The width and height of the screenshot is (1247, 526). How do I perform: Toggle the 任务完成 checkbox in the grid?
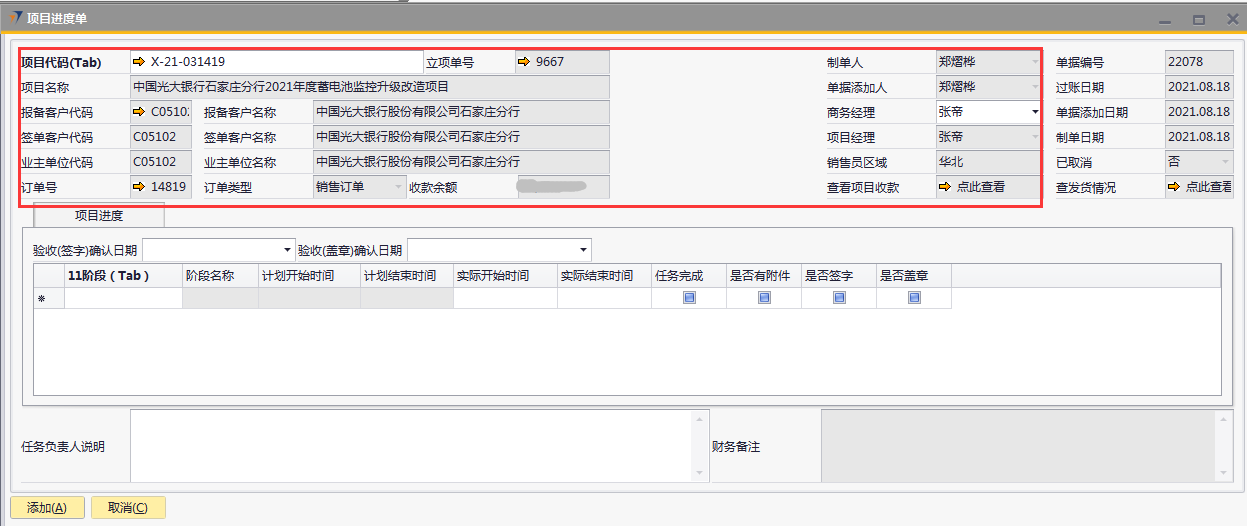[x=689, y=298]
